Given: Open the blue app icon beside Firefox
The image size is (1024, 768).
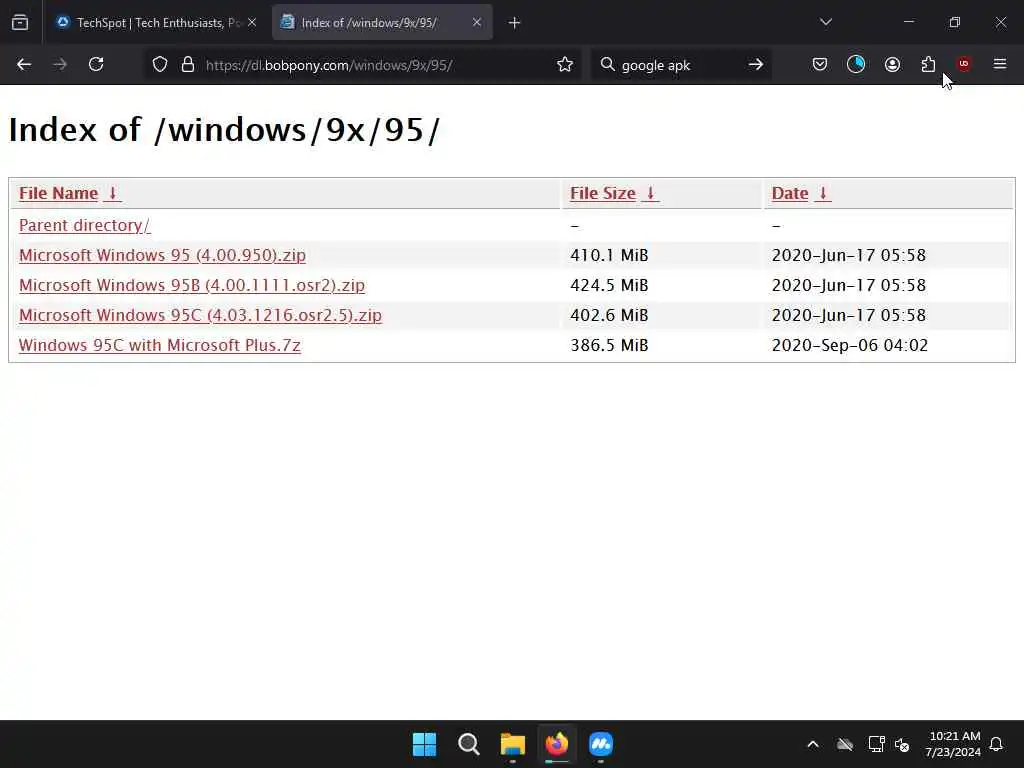Looking at the screenshot, I should point(601,744).
